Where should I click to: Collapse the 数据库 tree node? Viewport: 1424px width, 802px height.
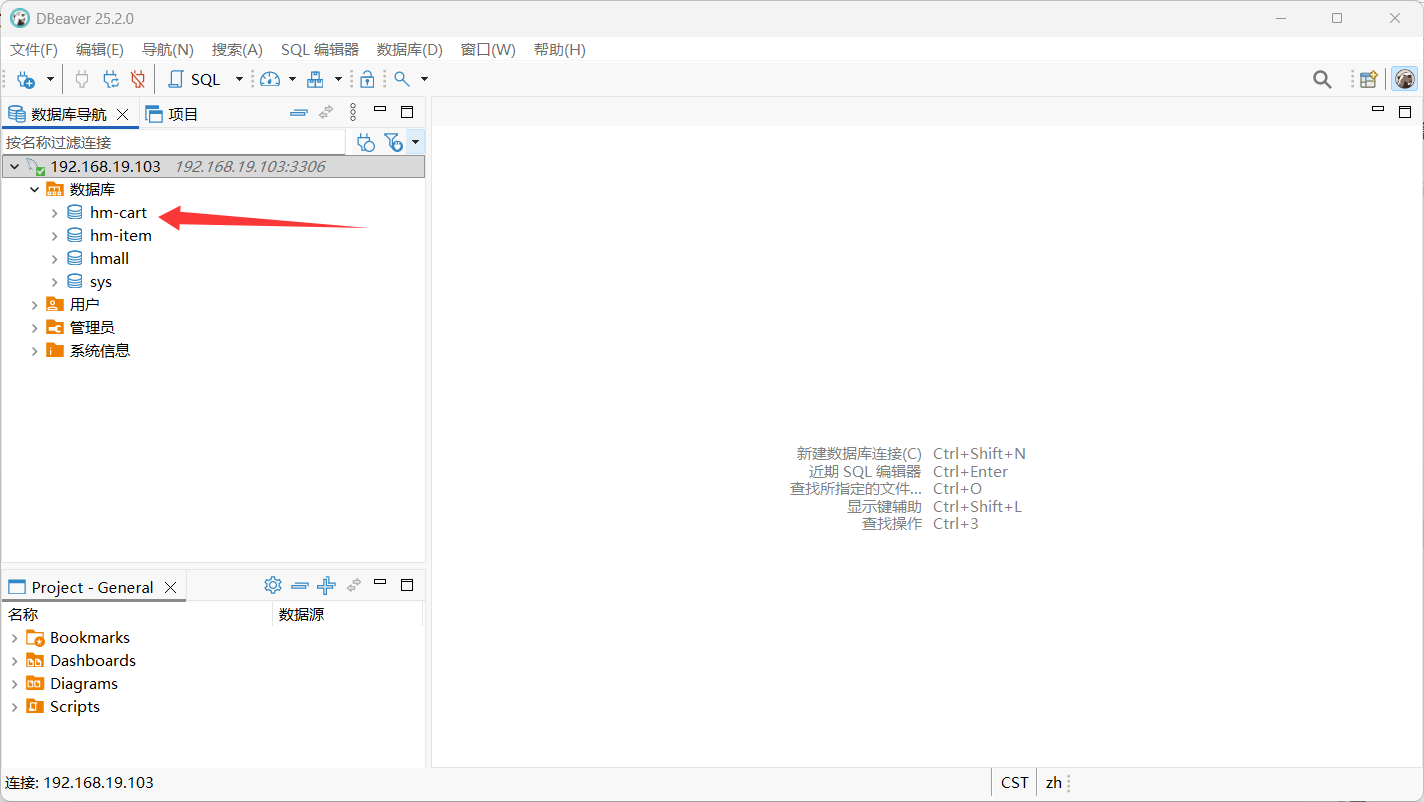pos(34,189)
